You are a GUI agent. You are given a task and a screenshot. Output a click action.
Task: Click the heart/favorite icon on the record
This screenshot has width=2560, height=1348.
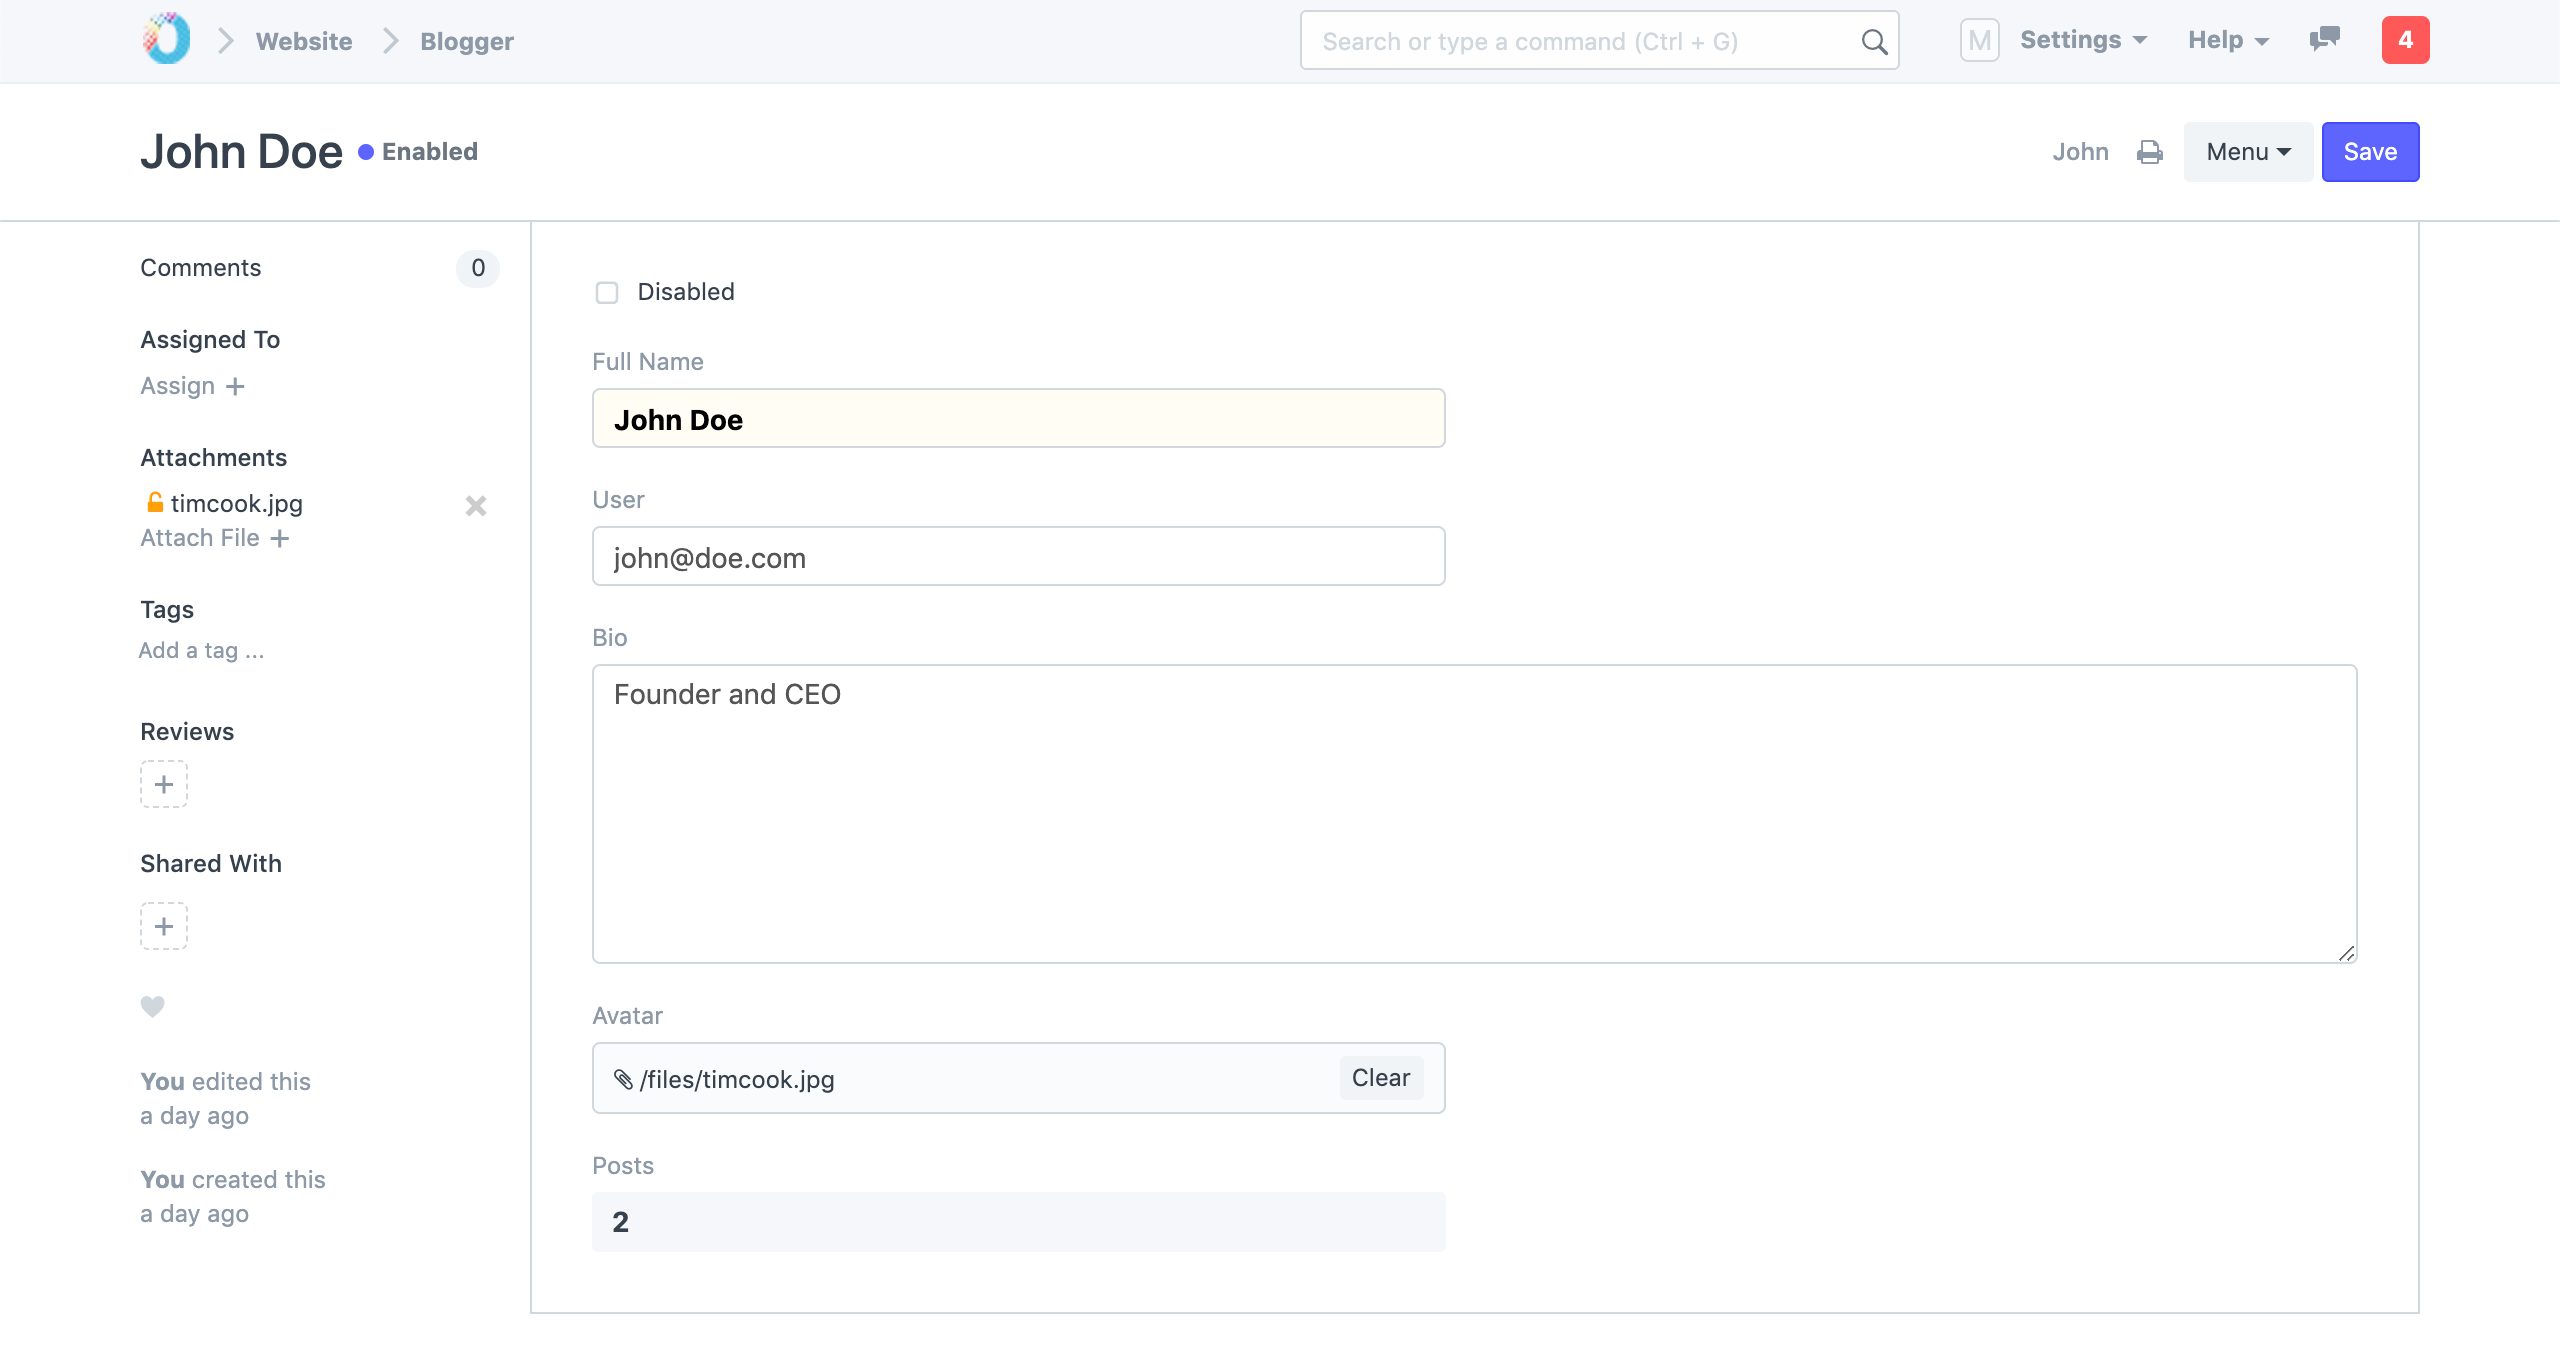point(152,1008)
